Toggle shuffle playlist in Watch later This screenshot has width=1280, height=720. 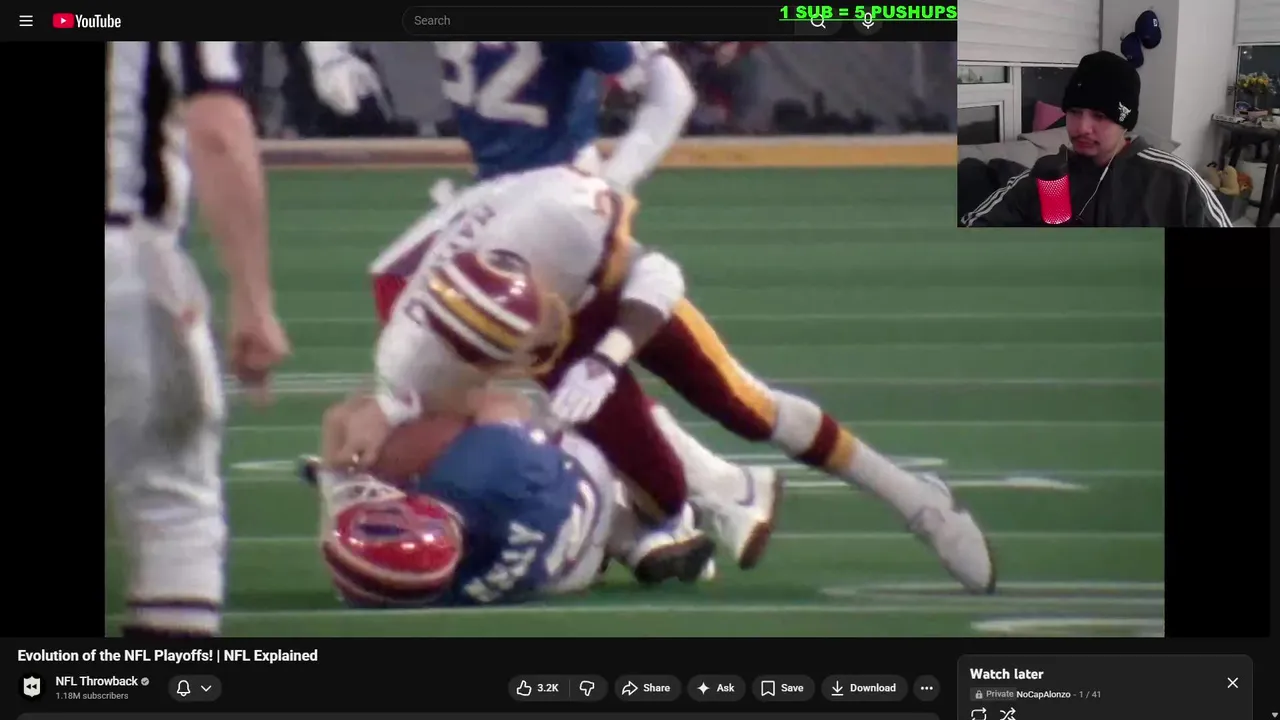click(x=1008, y=713)
